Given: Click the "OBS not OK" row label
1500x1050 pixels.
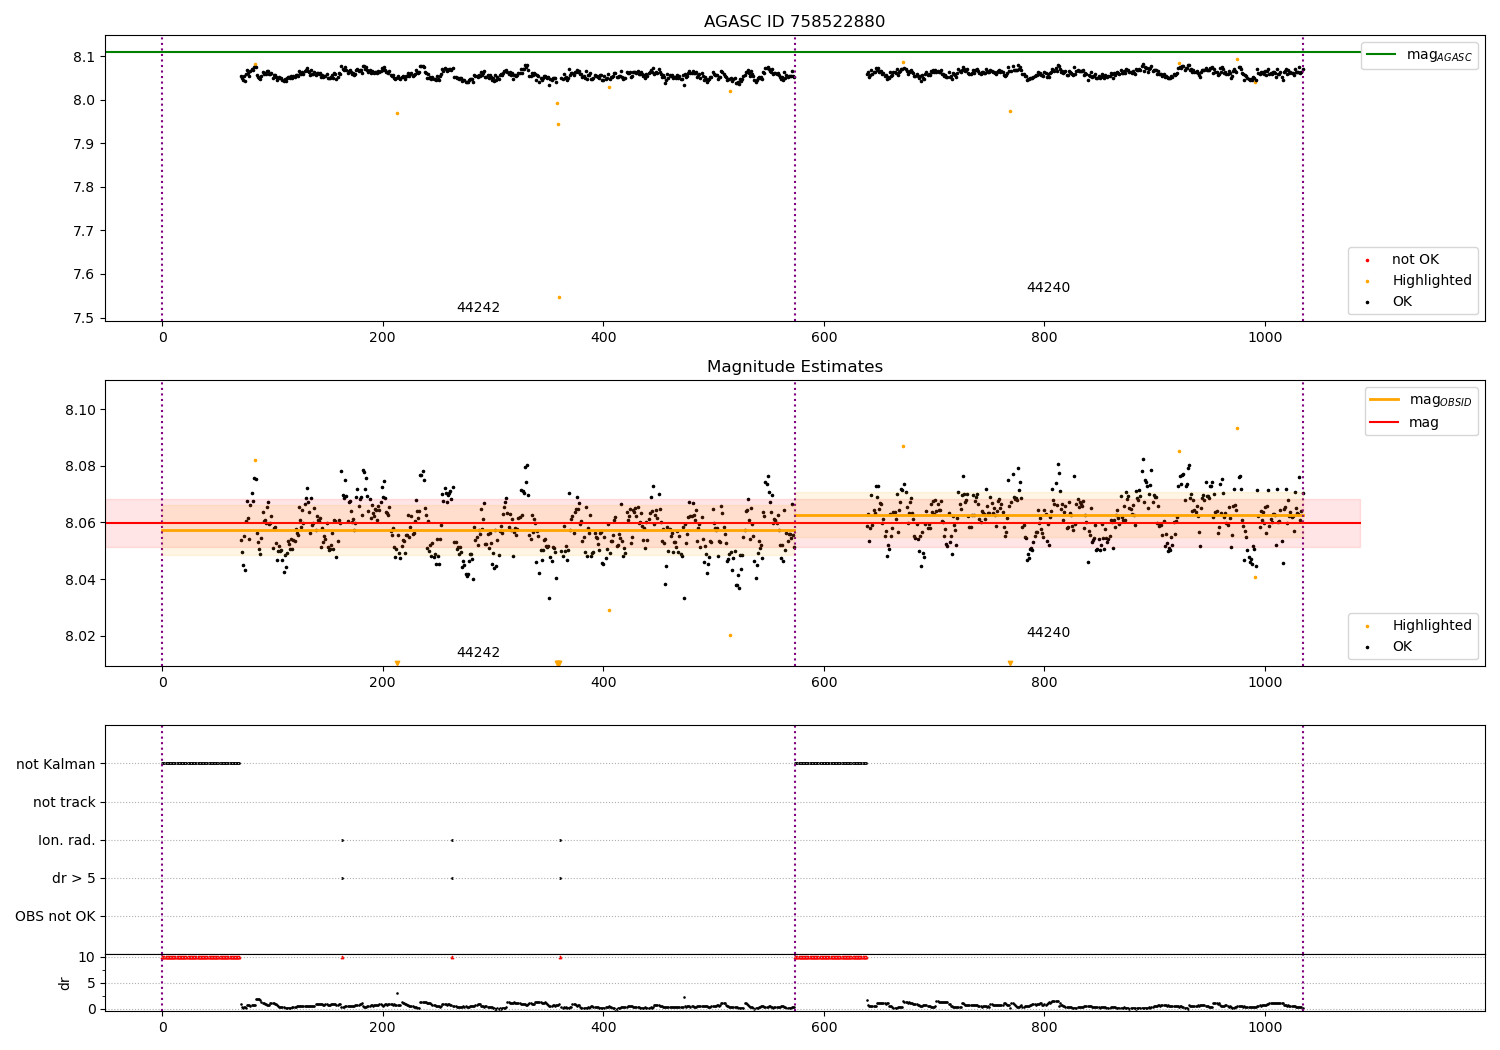Looking at the screenshot, I should pos(55,916).
